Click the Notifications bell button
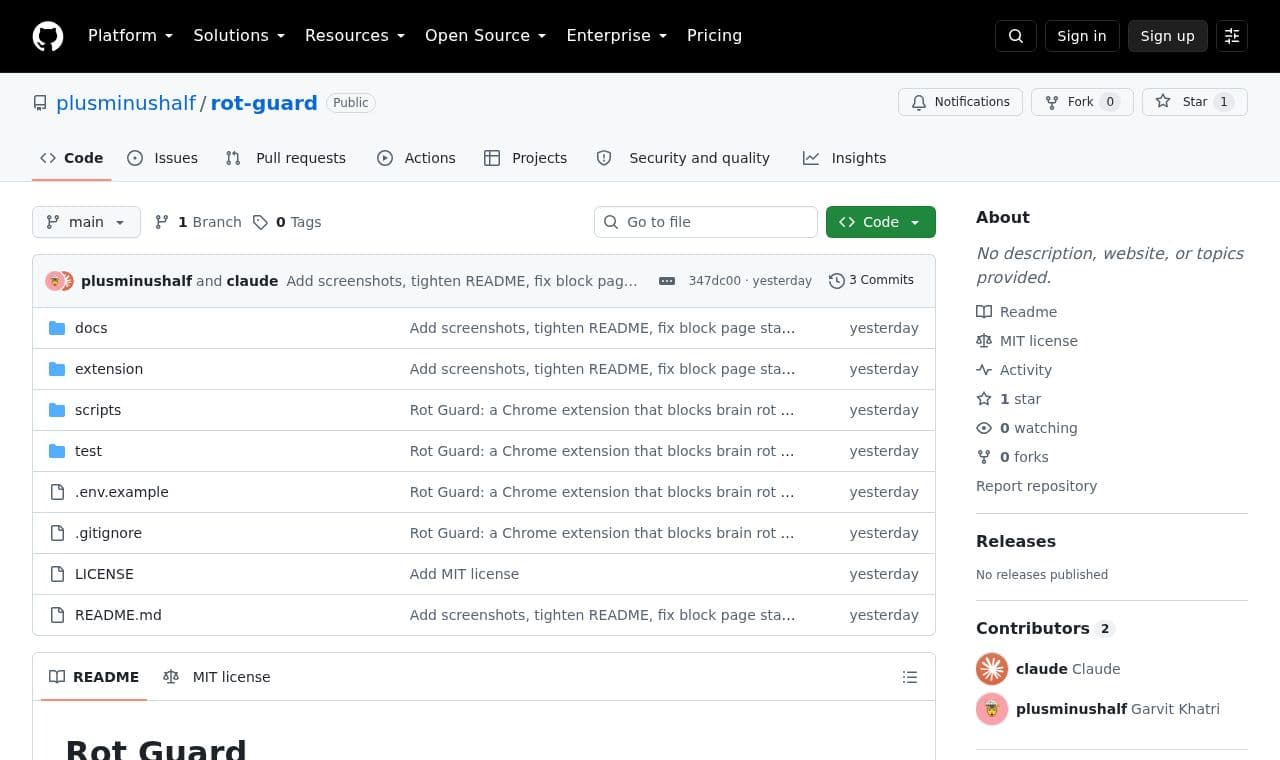Screen dimensions: 1280x760 click(x=960, y=102)
